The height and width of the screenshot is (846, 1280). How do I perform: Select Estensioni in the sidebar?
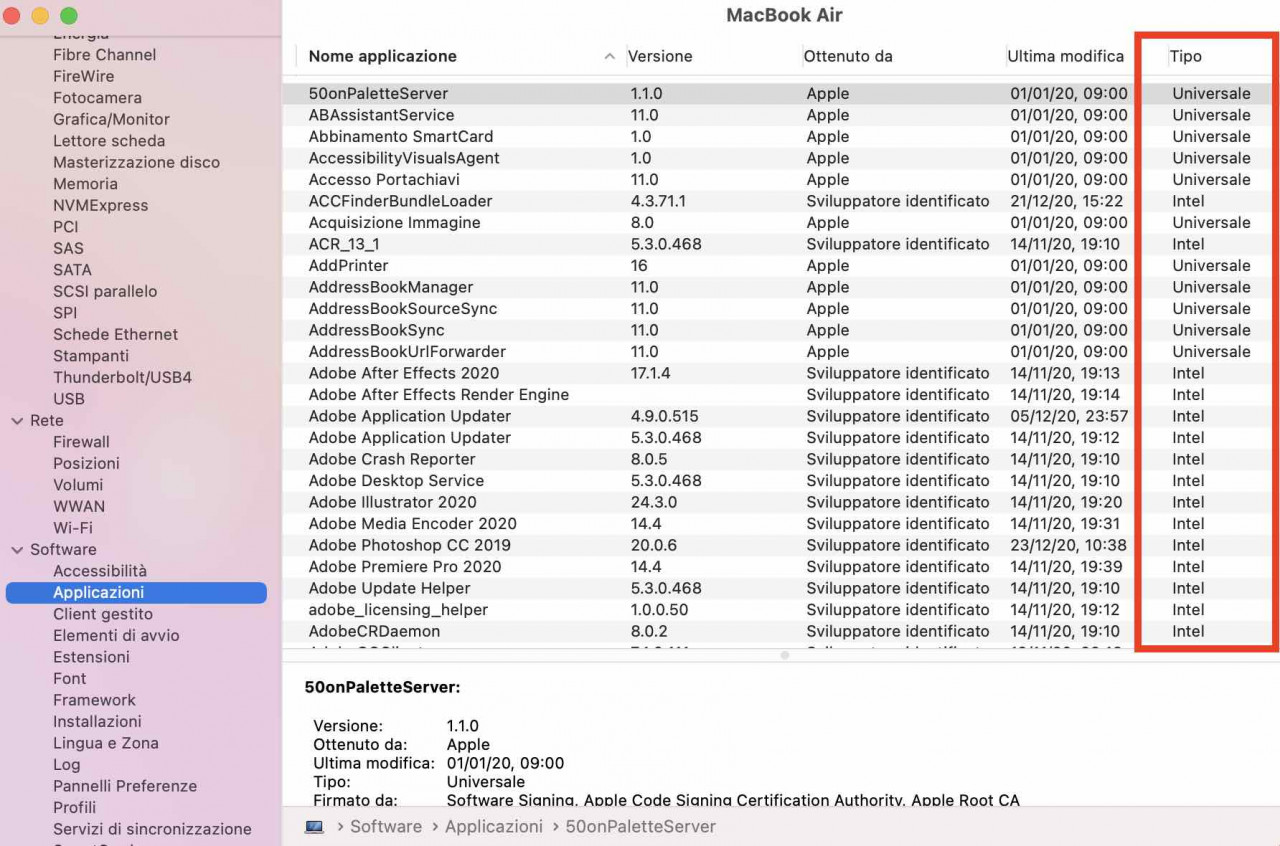point(91,657)
